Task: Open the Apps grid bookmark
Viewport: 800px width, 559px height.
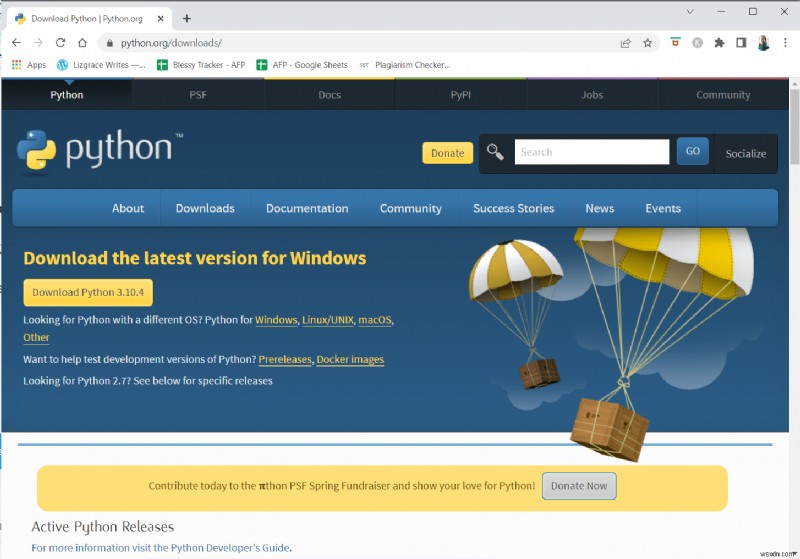Action: point(29,65)
